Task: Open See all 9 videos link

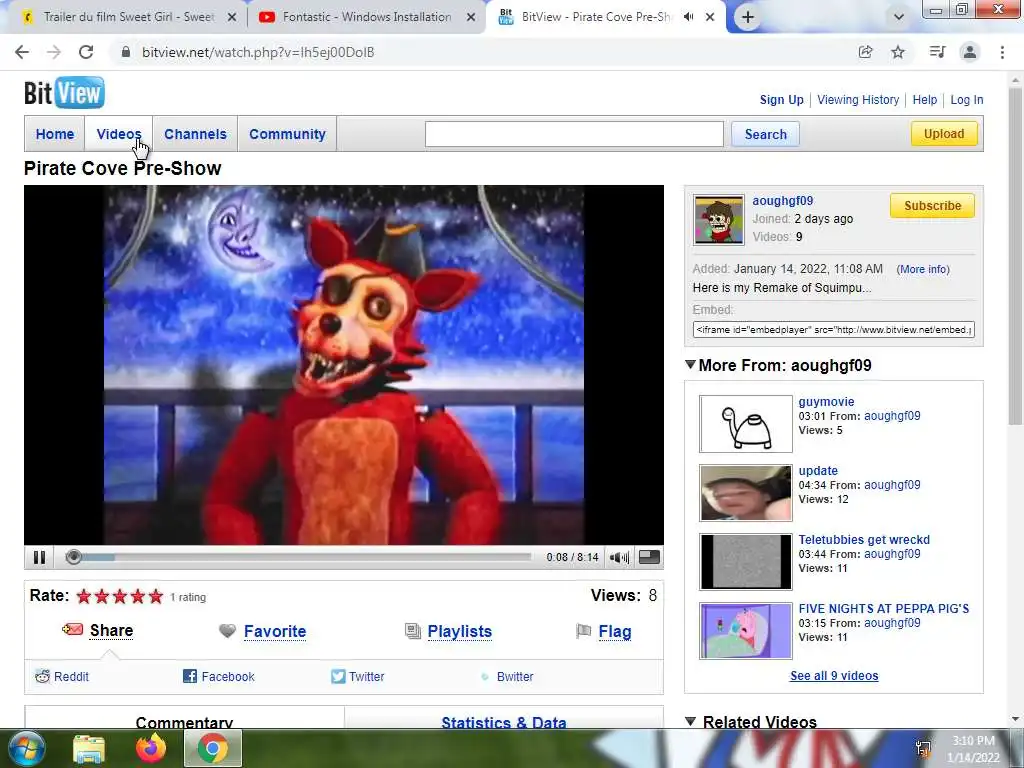Action: (834, 676)
